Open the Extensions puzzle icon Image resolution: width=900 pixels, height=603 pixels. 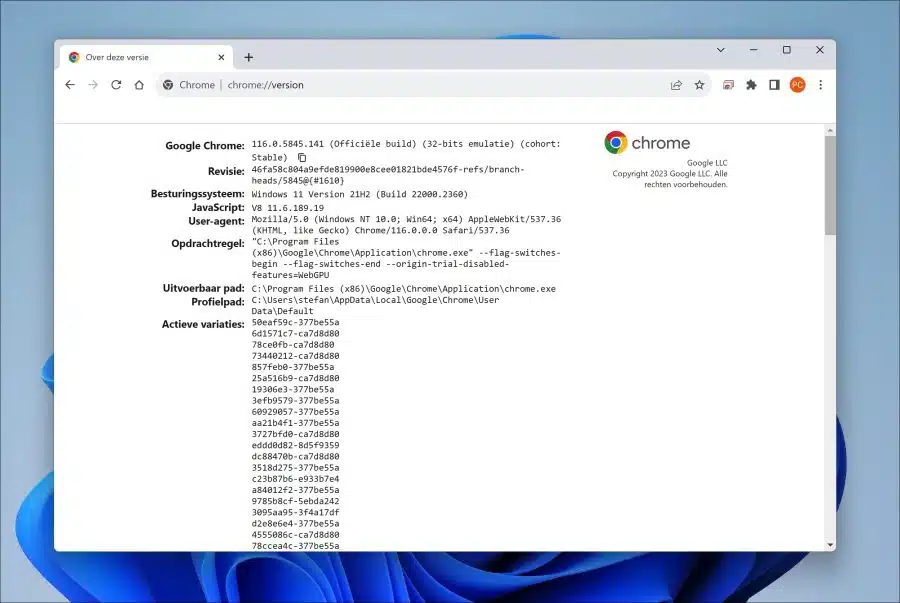click(x=751, y=85)
